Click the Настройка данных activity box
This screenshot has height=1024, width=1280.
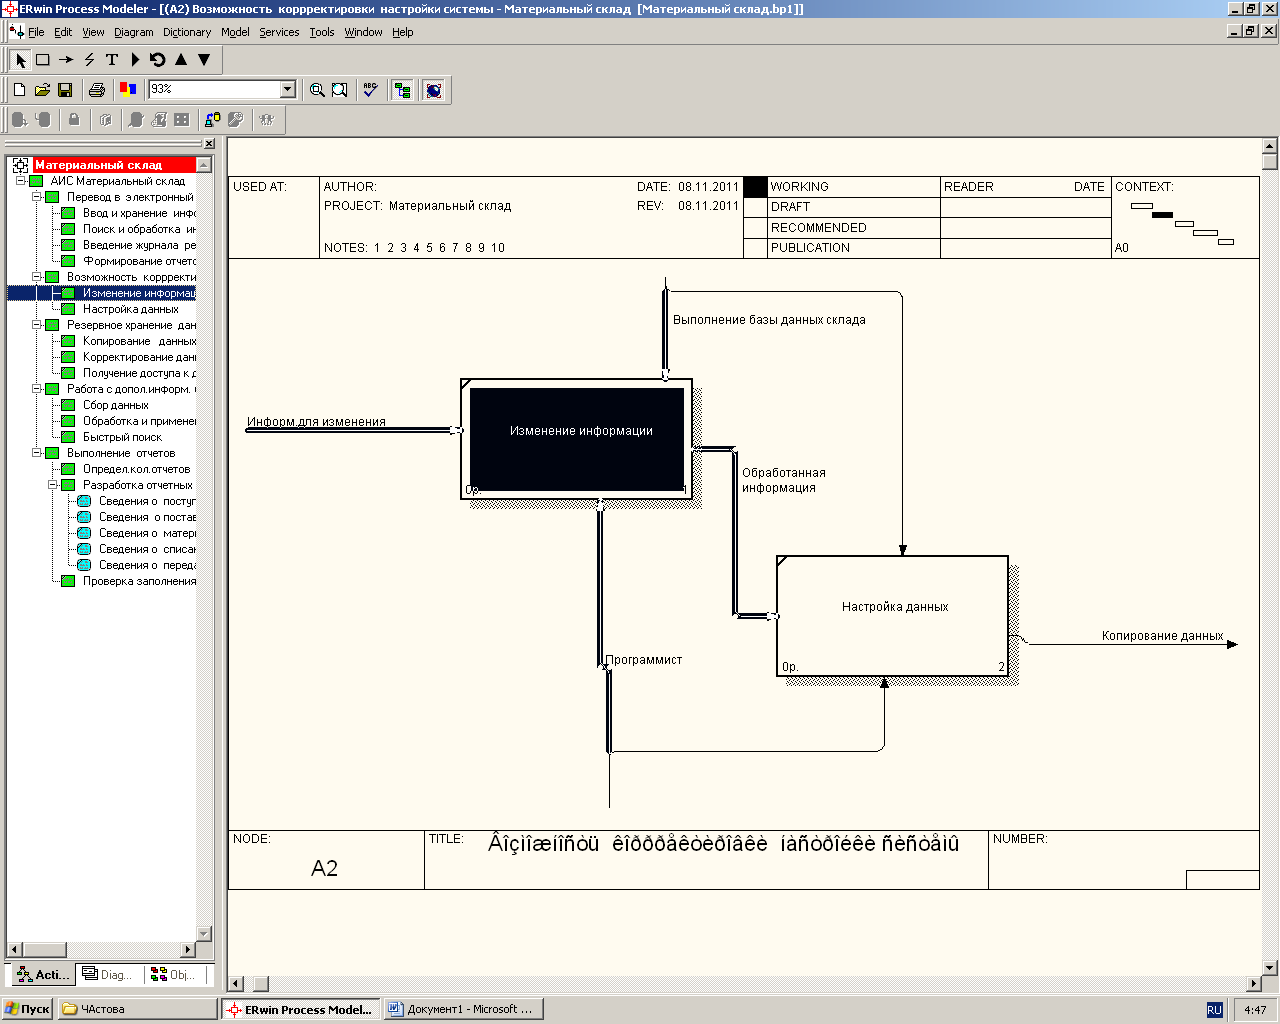pyautogui.click(x=892, y=616)
